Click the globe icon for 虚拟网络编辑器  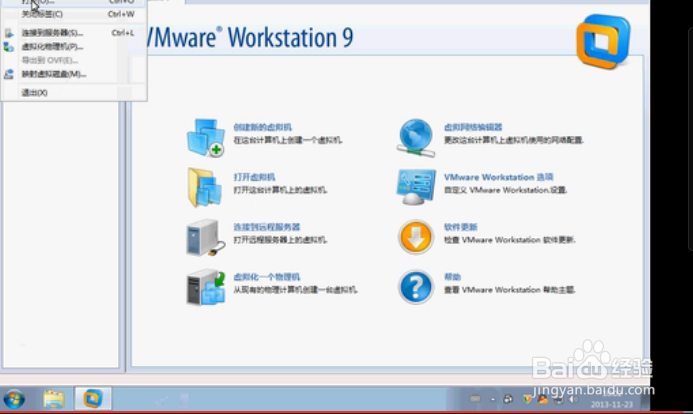point(415,137)
